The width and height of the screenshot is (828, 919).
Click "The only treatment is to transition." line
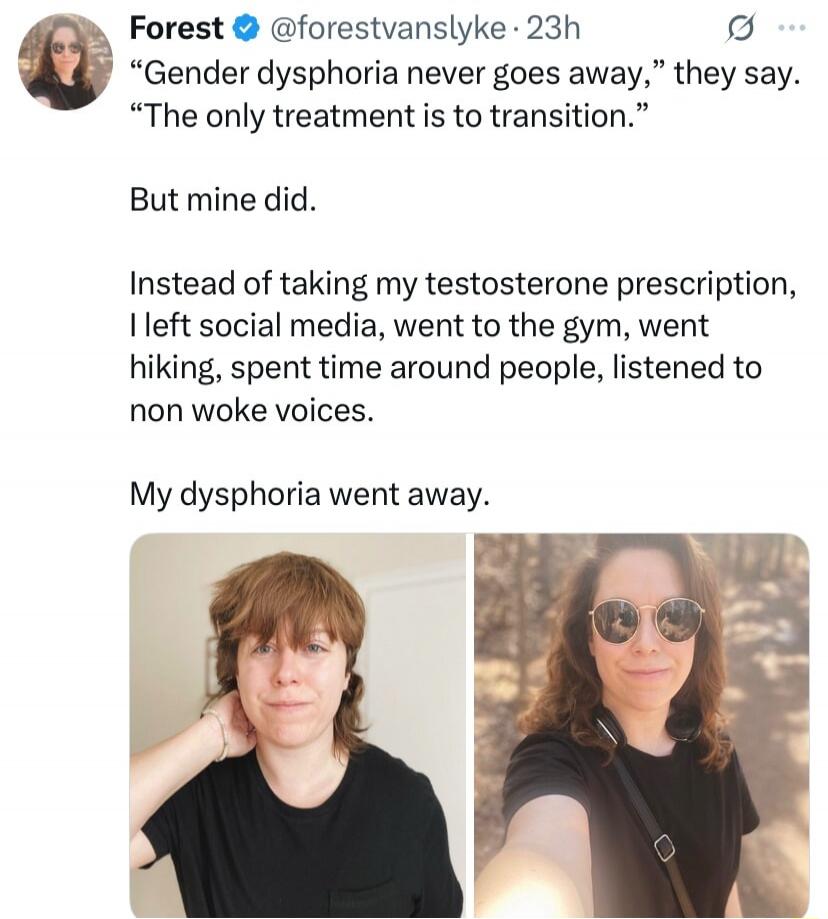pos(389,116)
